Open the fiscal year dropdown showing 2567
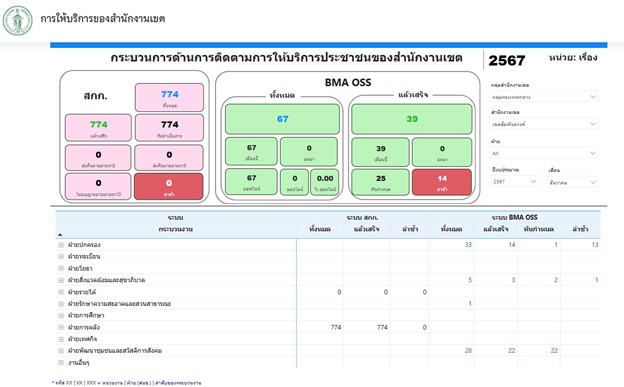This screenshot has height=387, width=624. point(515,182)
